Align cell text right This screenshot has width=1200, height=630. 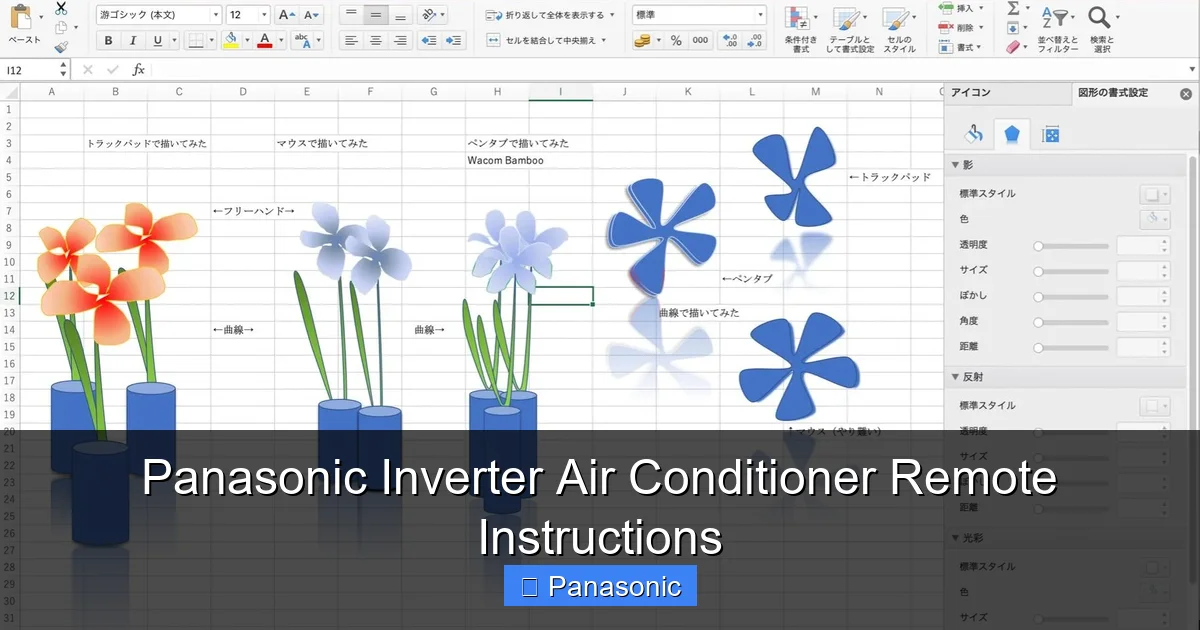[x=400, y=40]
